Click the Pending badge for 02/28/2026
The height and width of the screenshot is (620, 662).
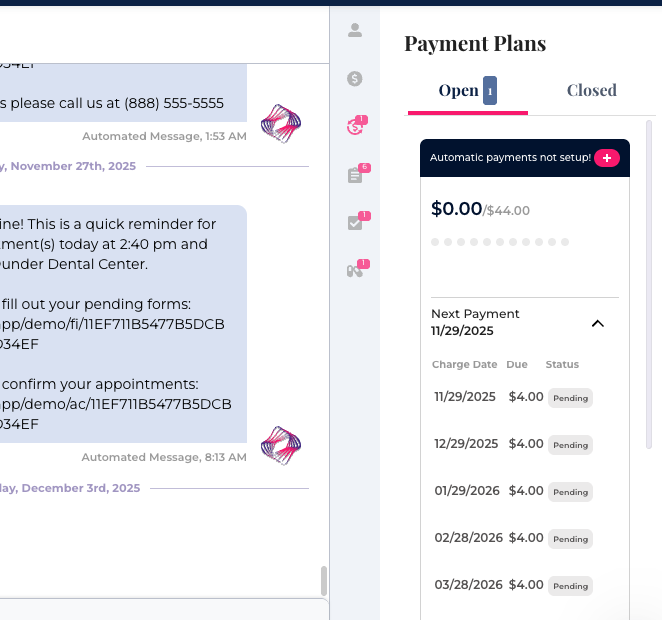(570, 539)
